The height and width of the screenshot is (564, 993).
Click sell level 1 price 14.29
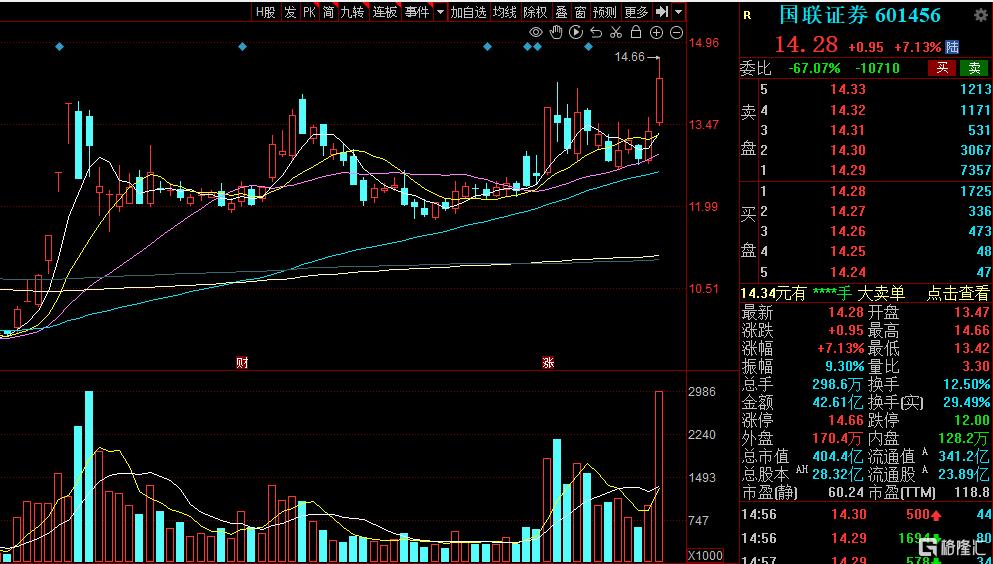pos(848,170)
